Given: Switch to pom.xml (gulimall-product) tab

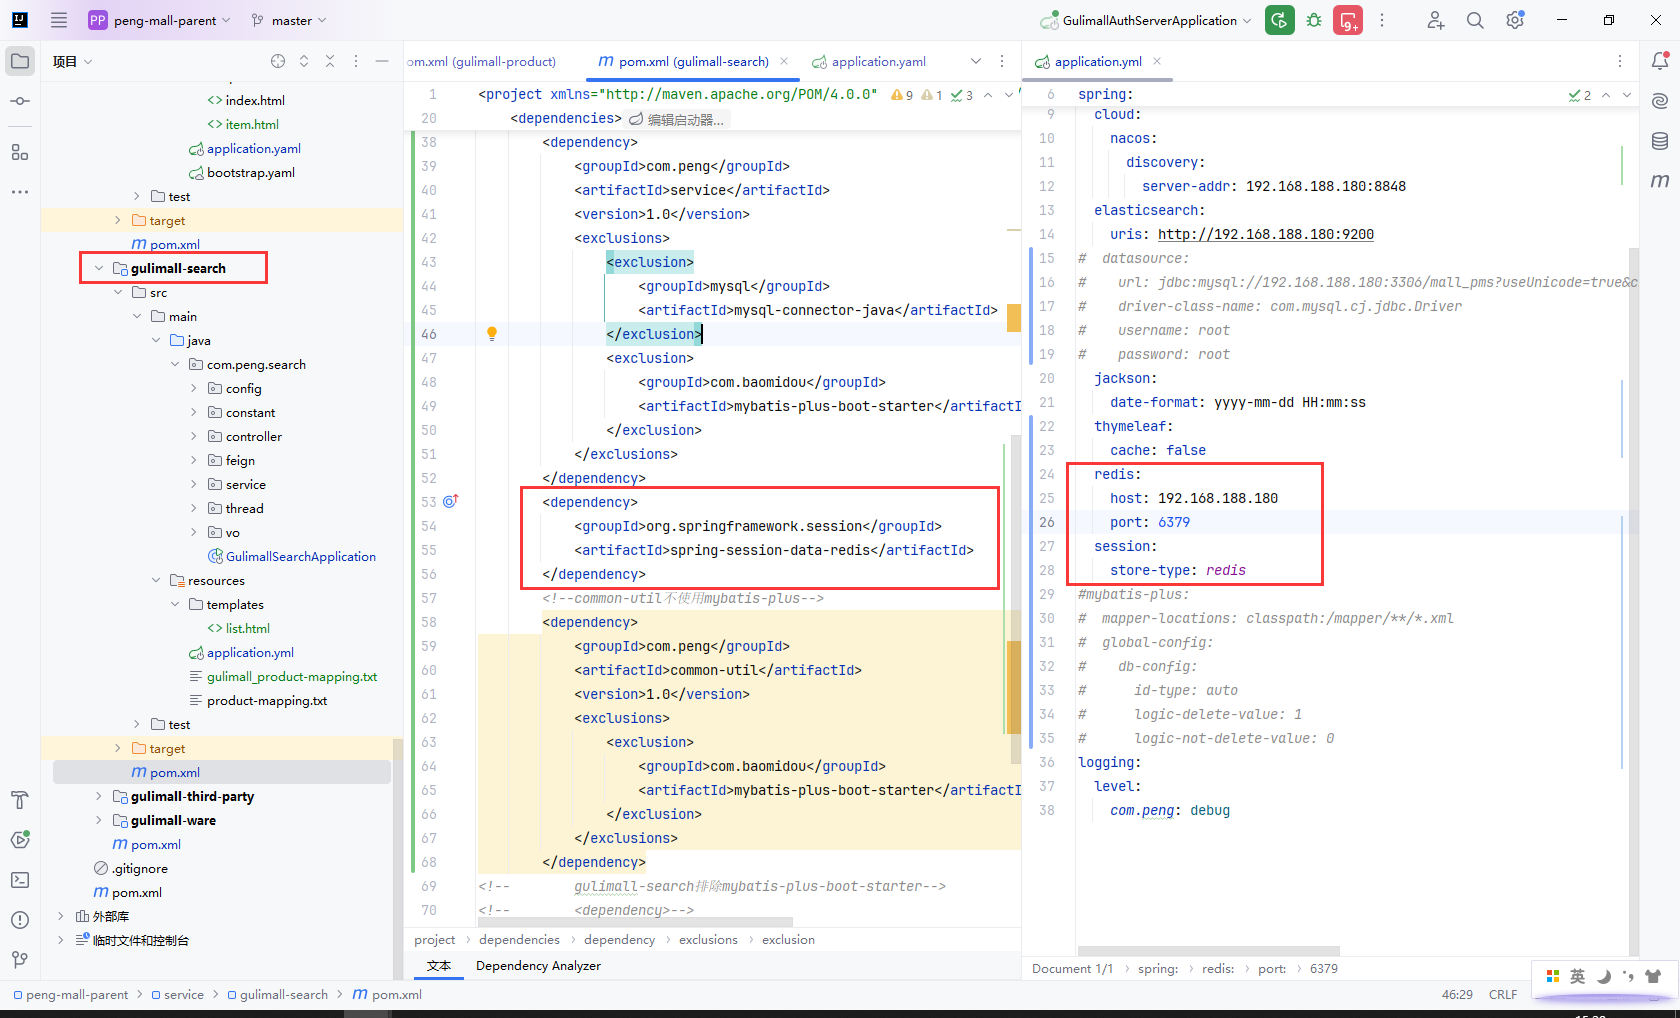Looking at the screenshot, I should tap(482, 61).
